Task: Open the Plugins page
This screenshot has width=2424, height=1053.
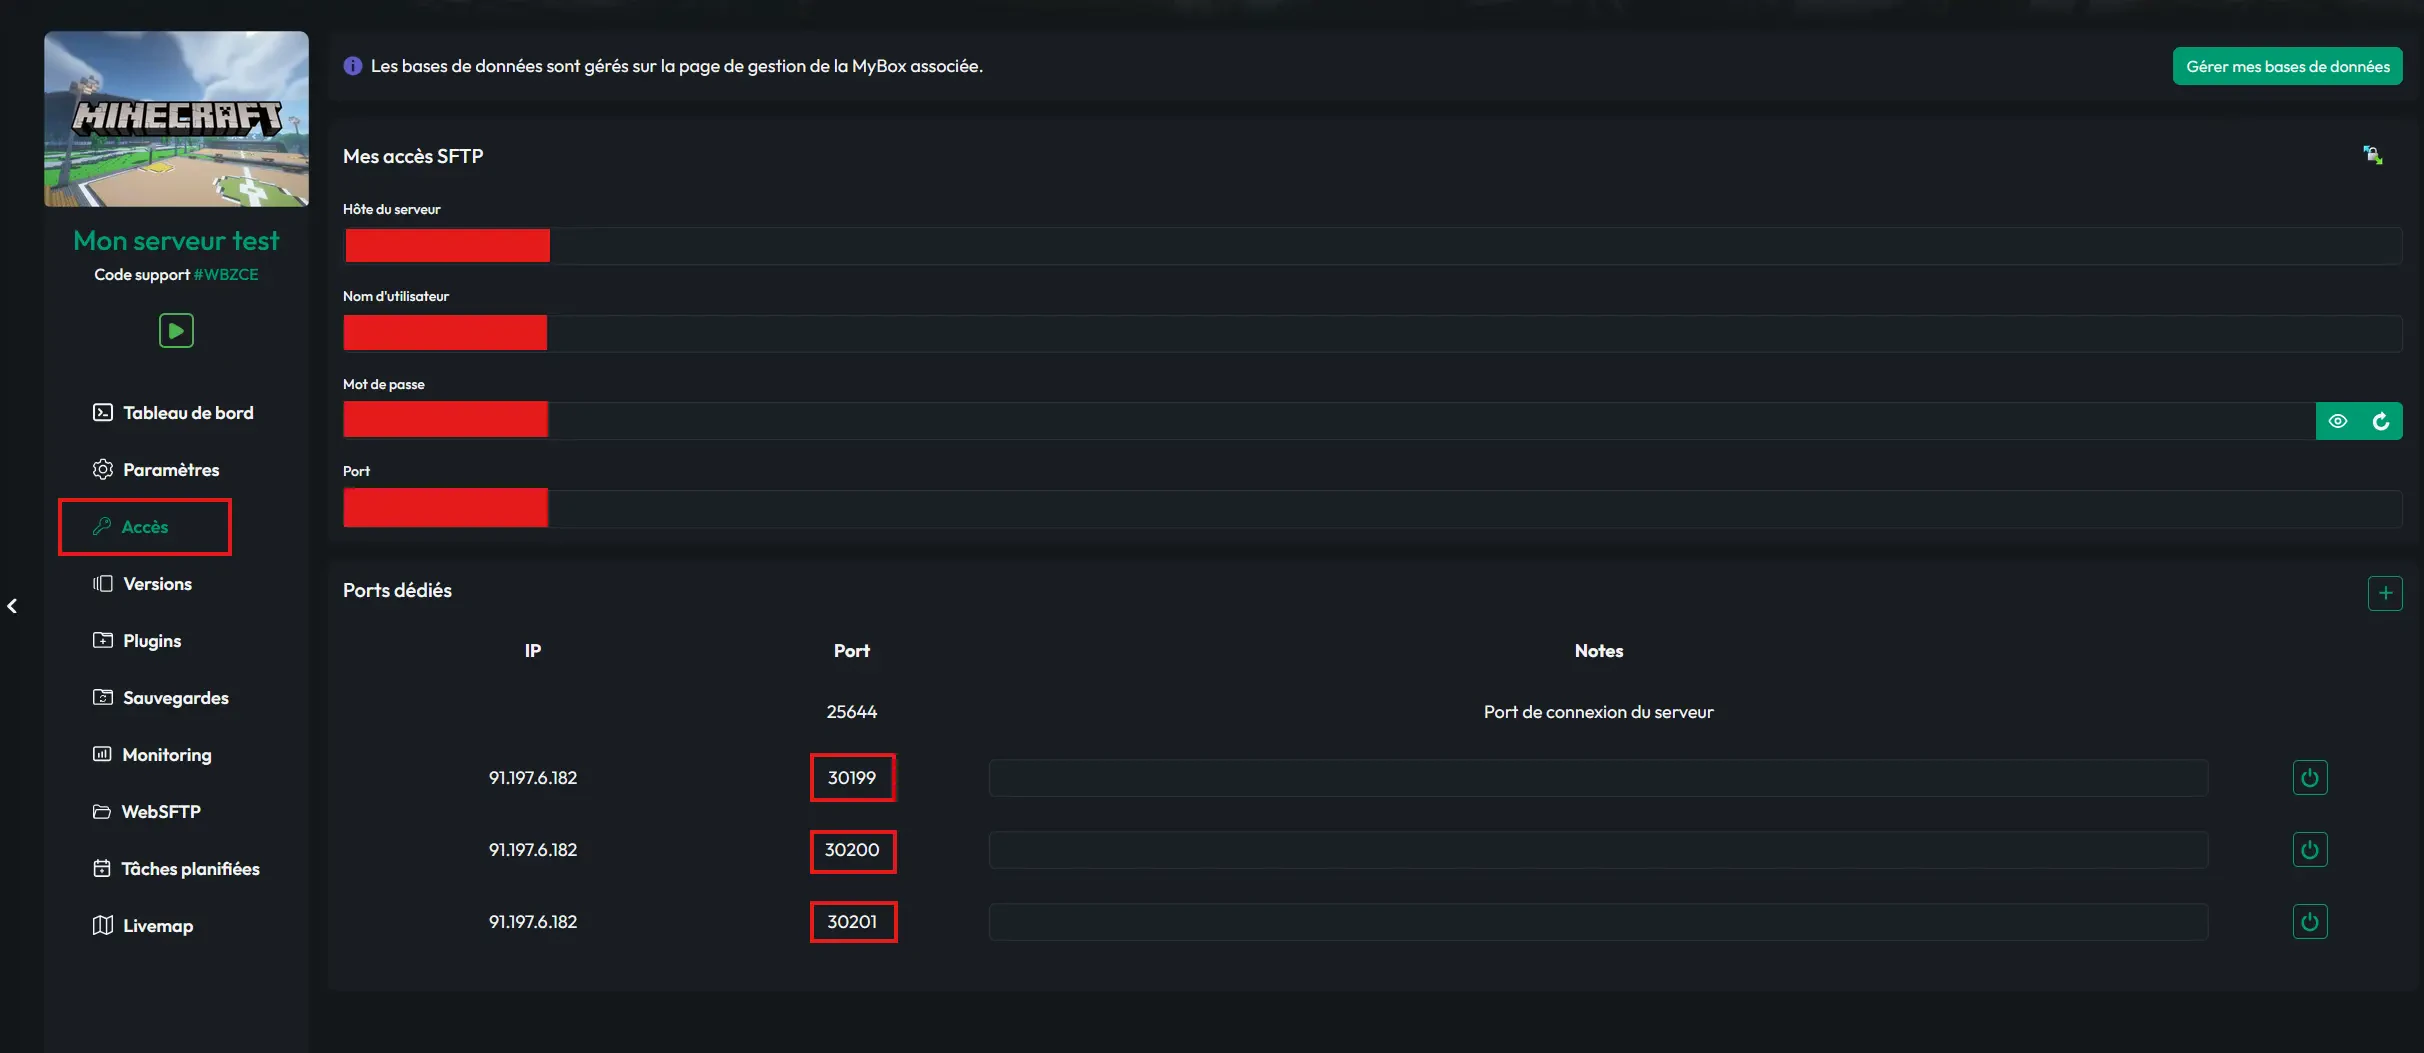Action: click(137, 641)
